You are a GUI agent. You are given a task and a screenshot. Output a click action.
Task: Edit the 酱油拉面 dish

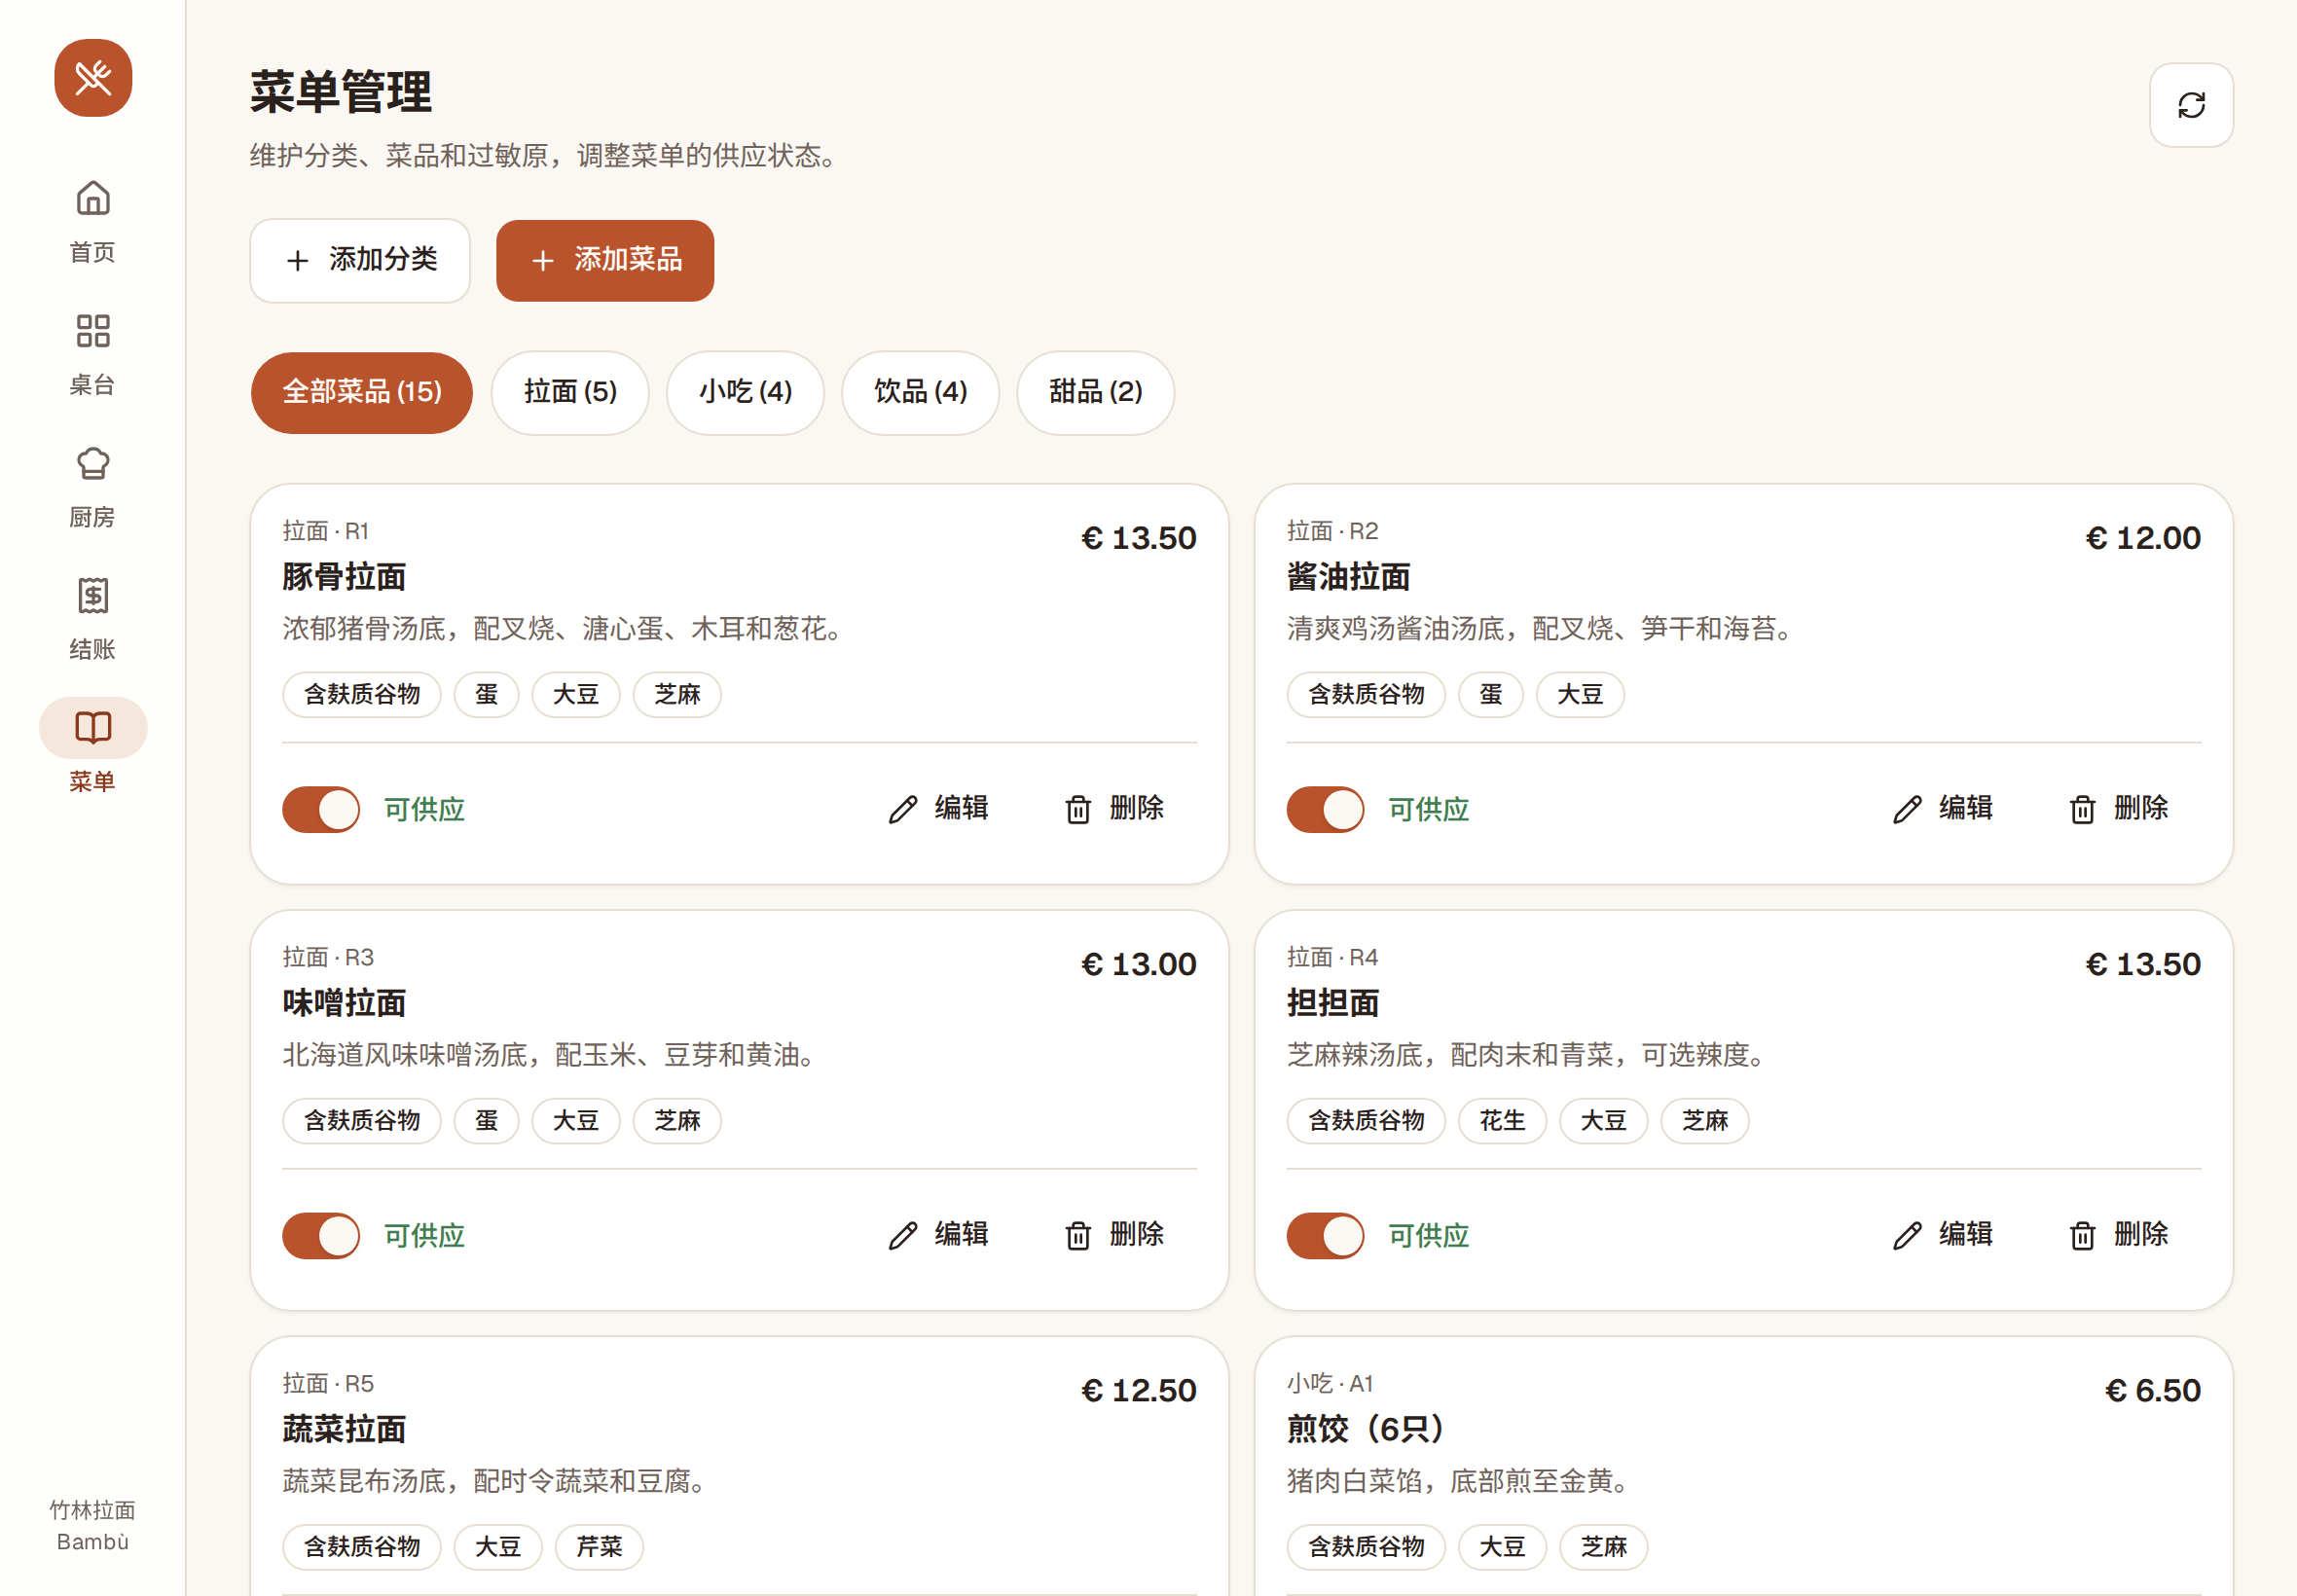click(1943, 808)
